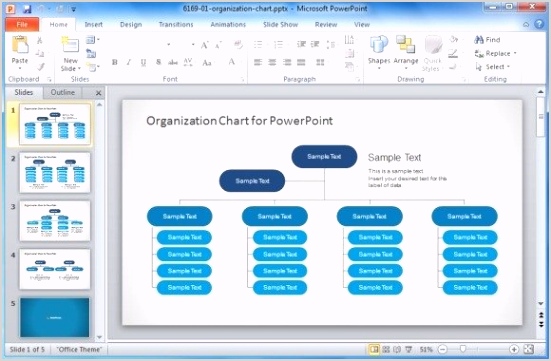The width and height of the screenshot is (551, 361).
Task: Click the Save icon in title bar
Action: [x=27, y=8]
